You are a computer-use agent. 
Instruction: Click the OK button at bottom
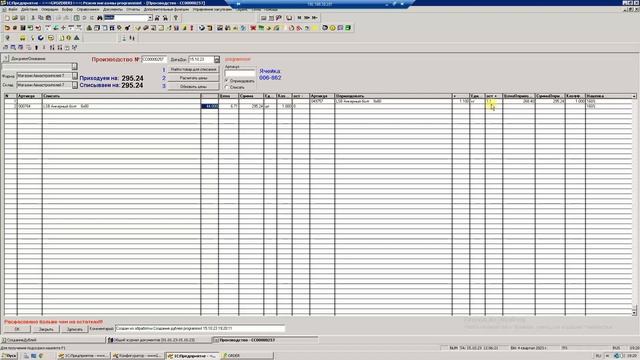click(17, 329)
